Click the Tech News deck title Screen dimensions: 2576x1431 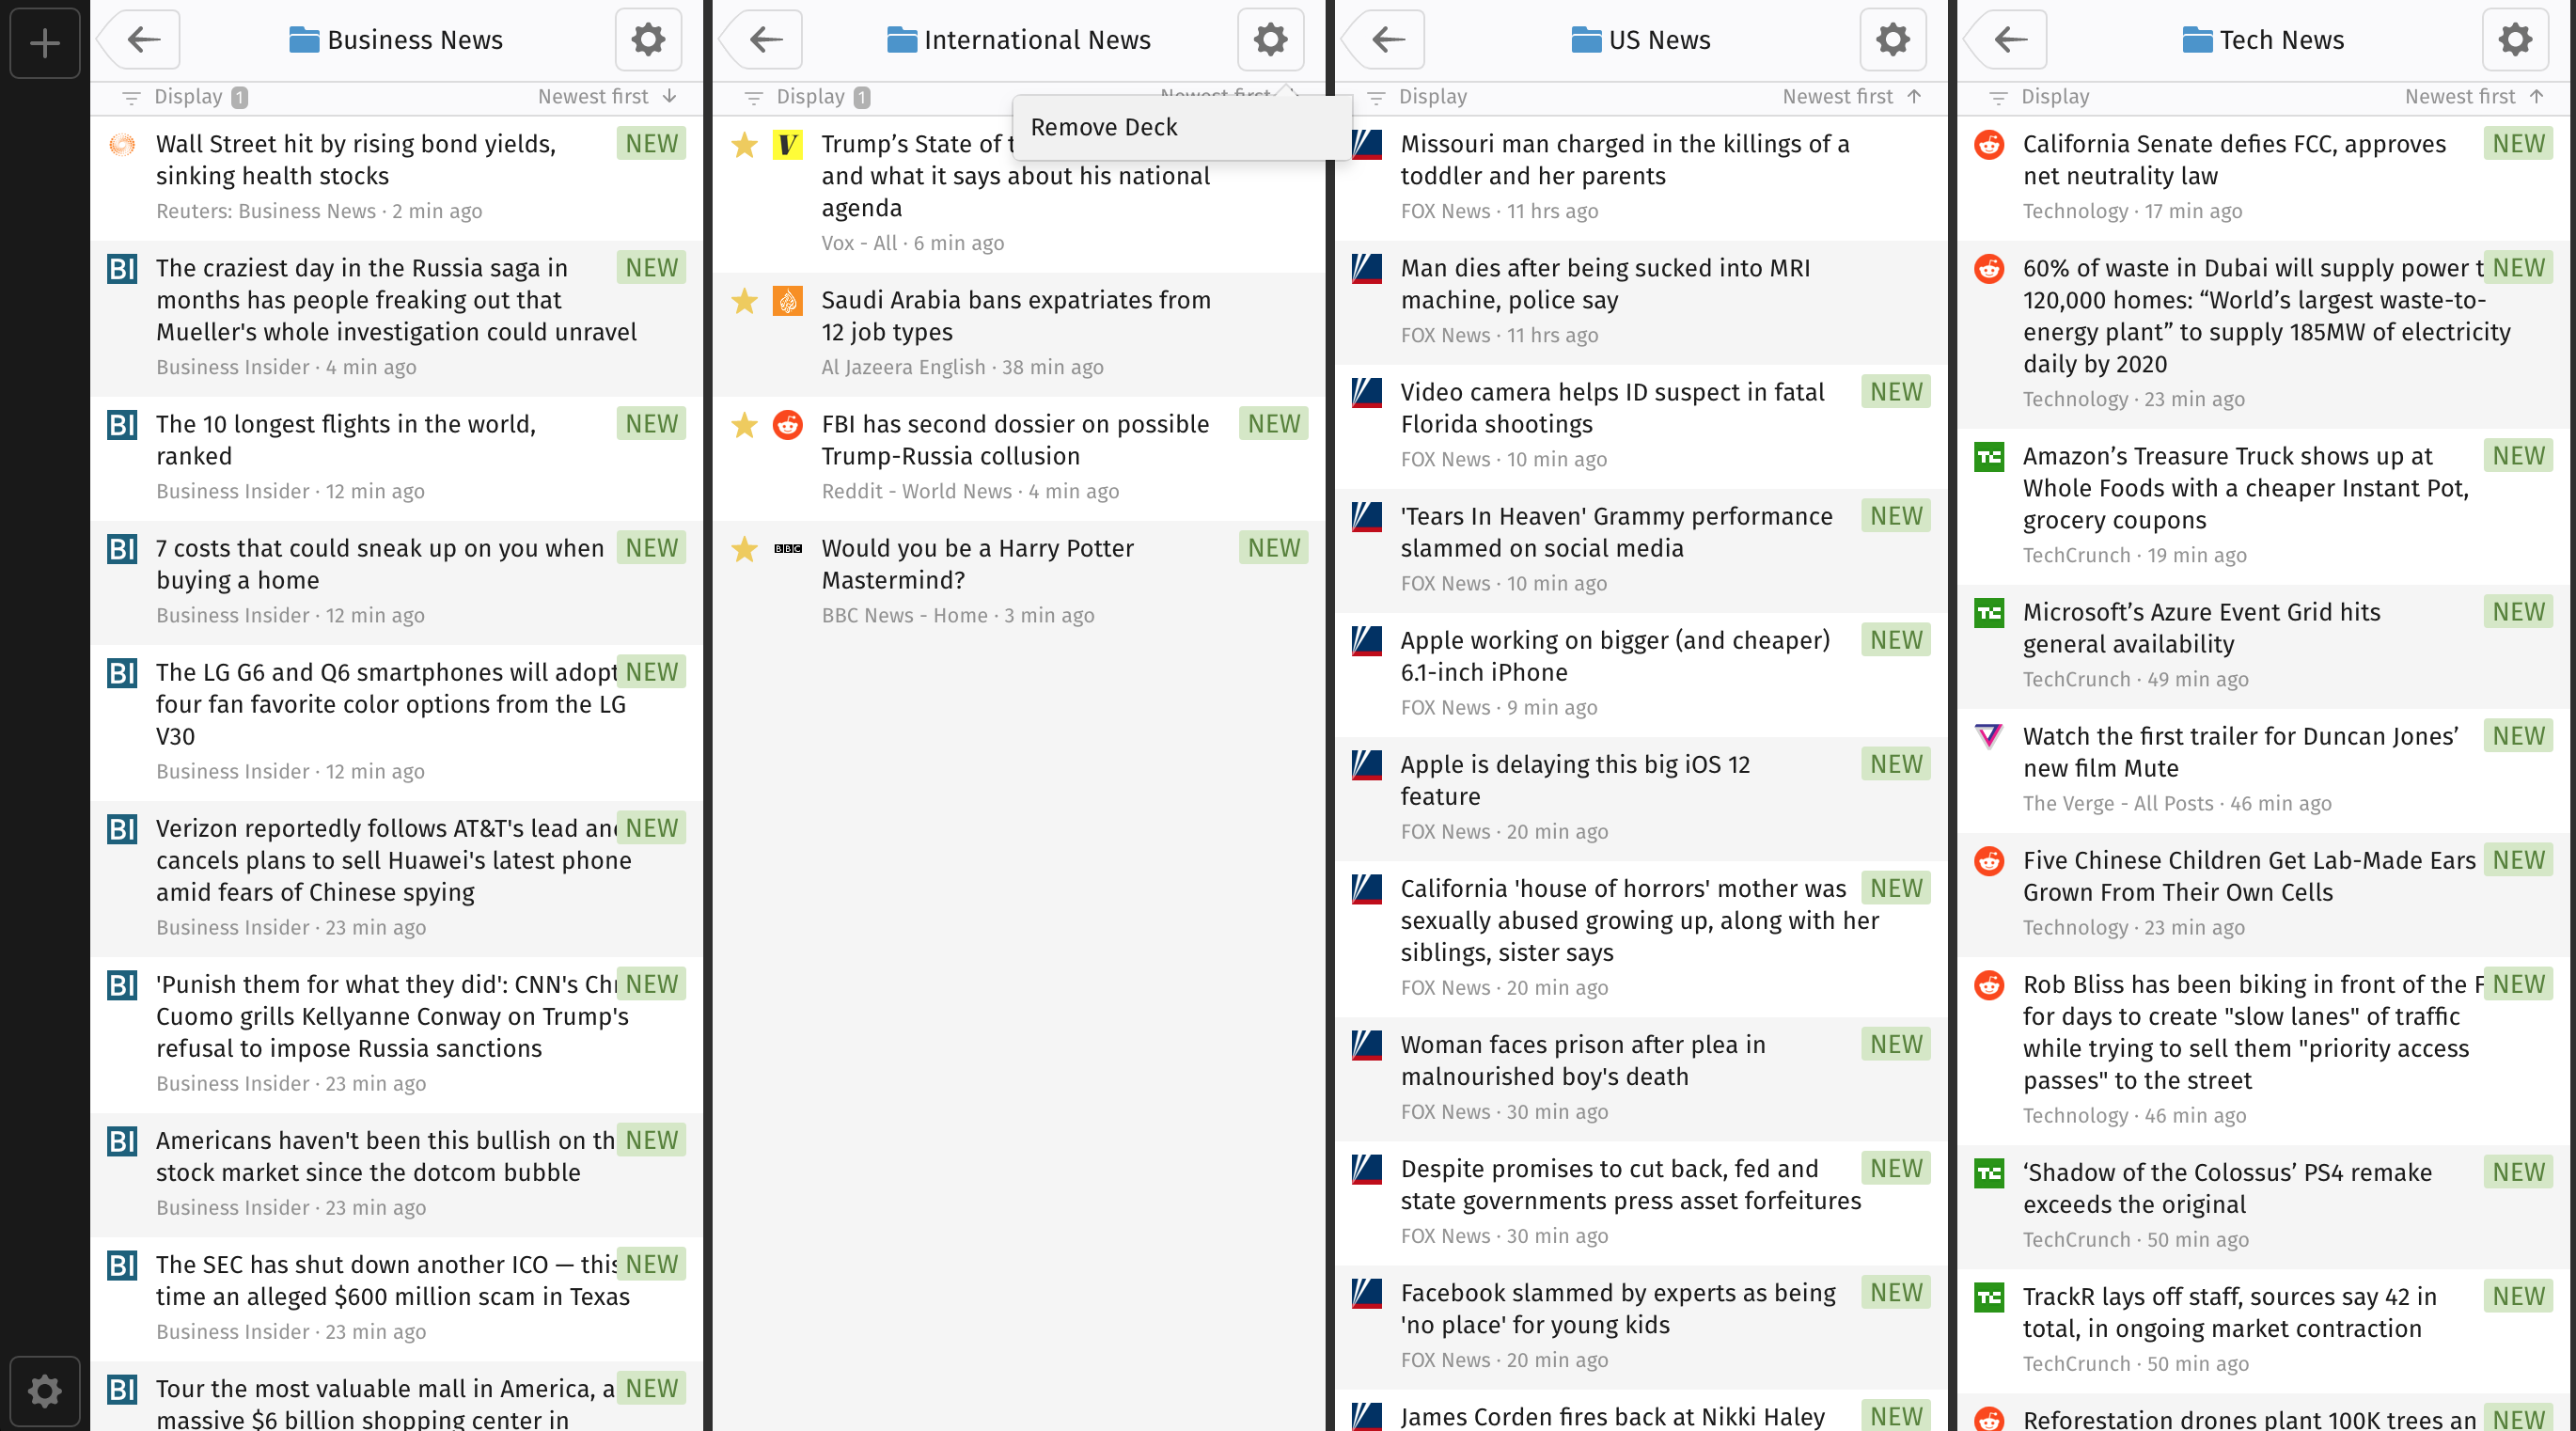point(2282,40)
